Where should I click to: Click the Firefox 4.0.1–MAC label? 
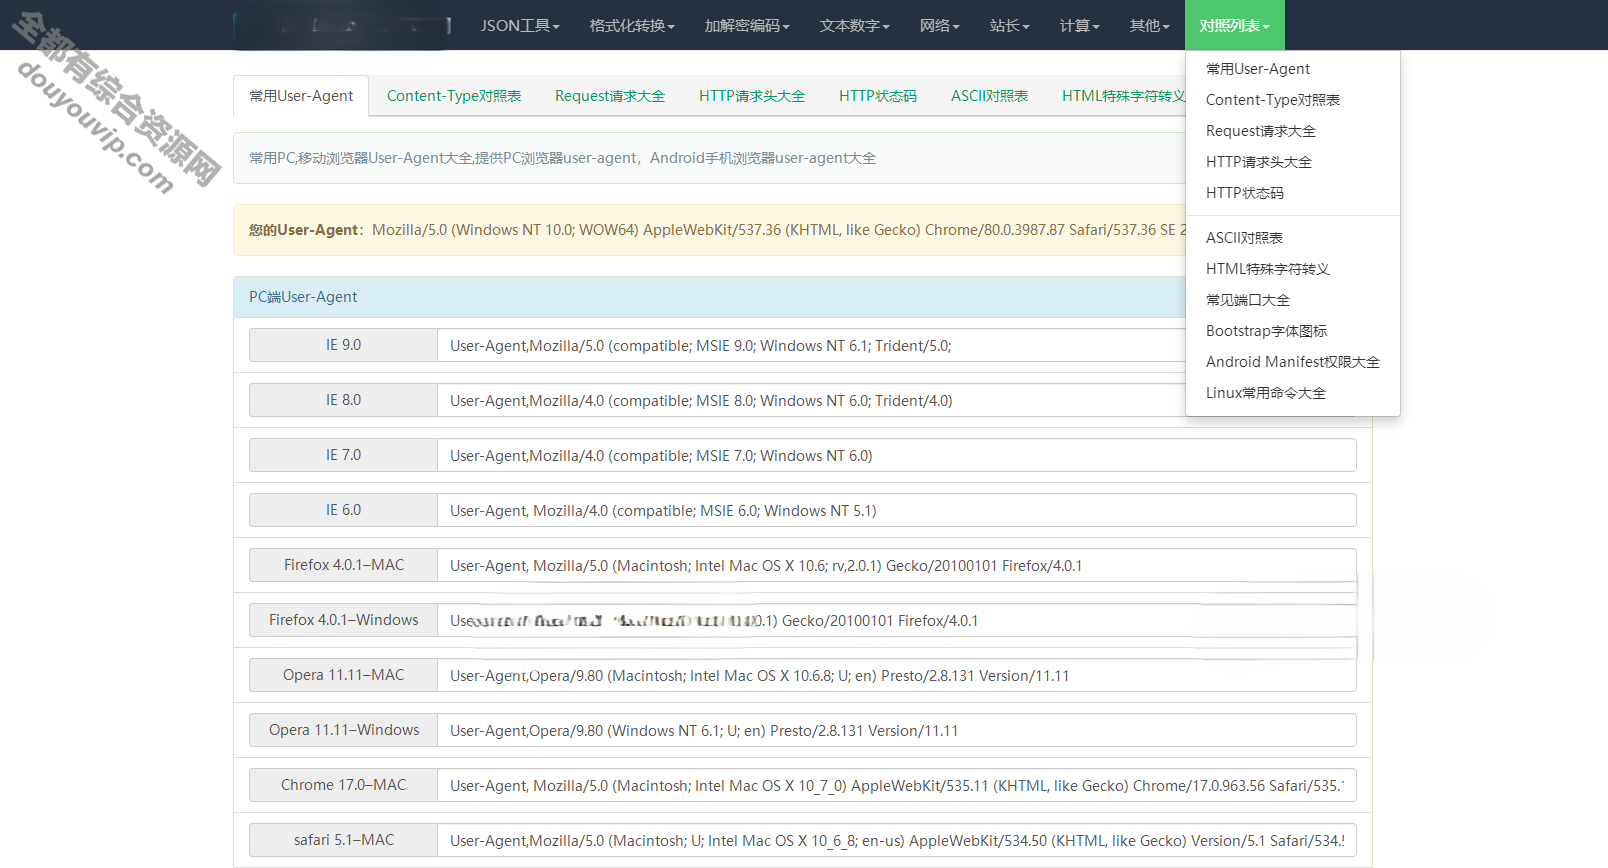pos(343,565)
